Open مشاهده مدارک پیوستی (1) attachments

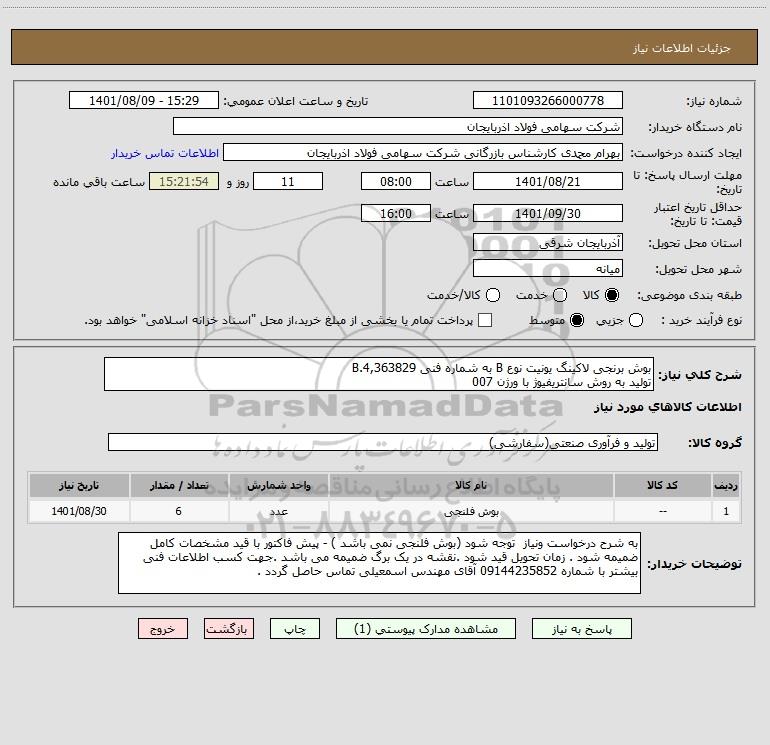[x=426, y=629]
